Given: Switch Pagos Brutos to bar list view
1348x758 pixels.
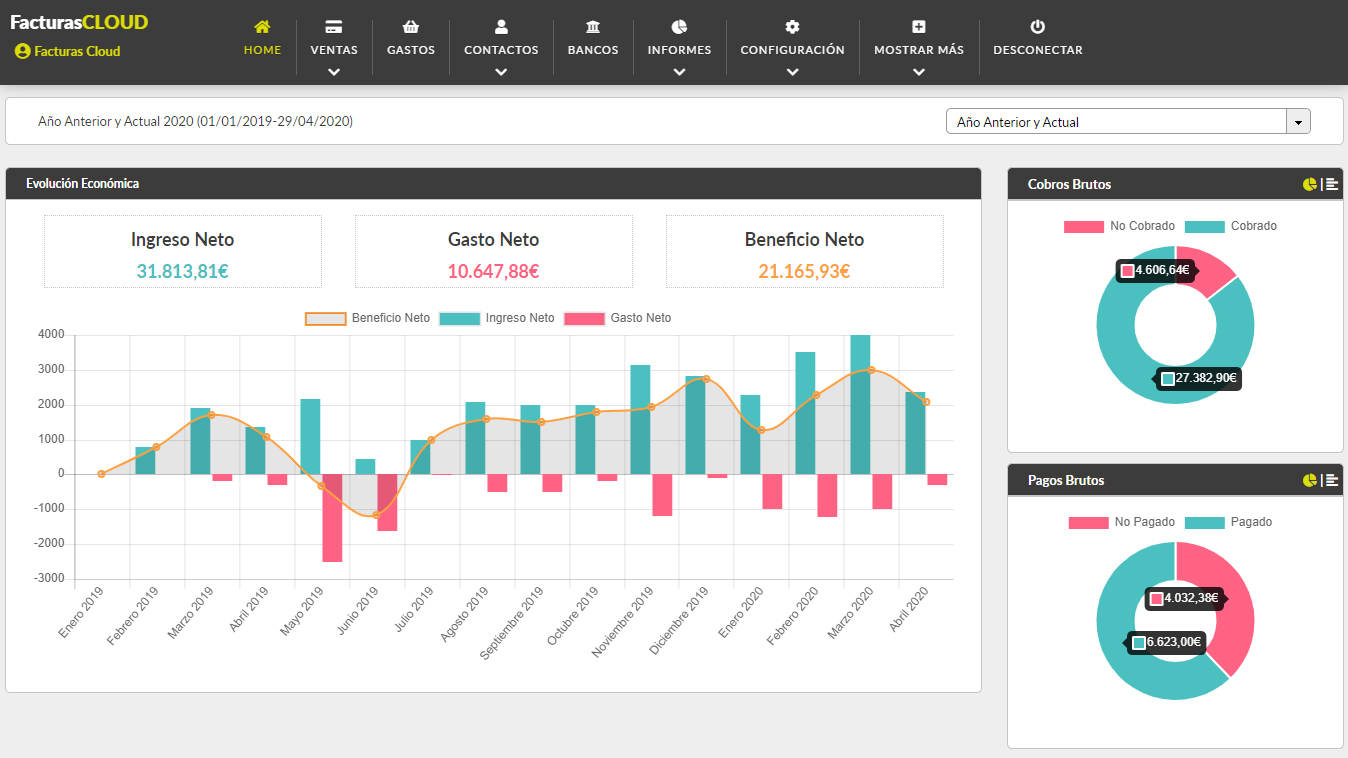Looking at the screenshot, I should (1332, 480).
